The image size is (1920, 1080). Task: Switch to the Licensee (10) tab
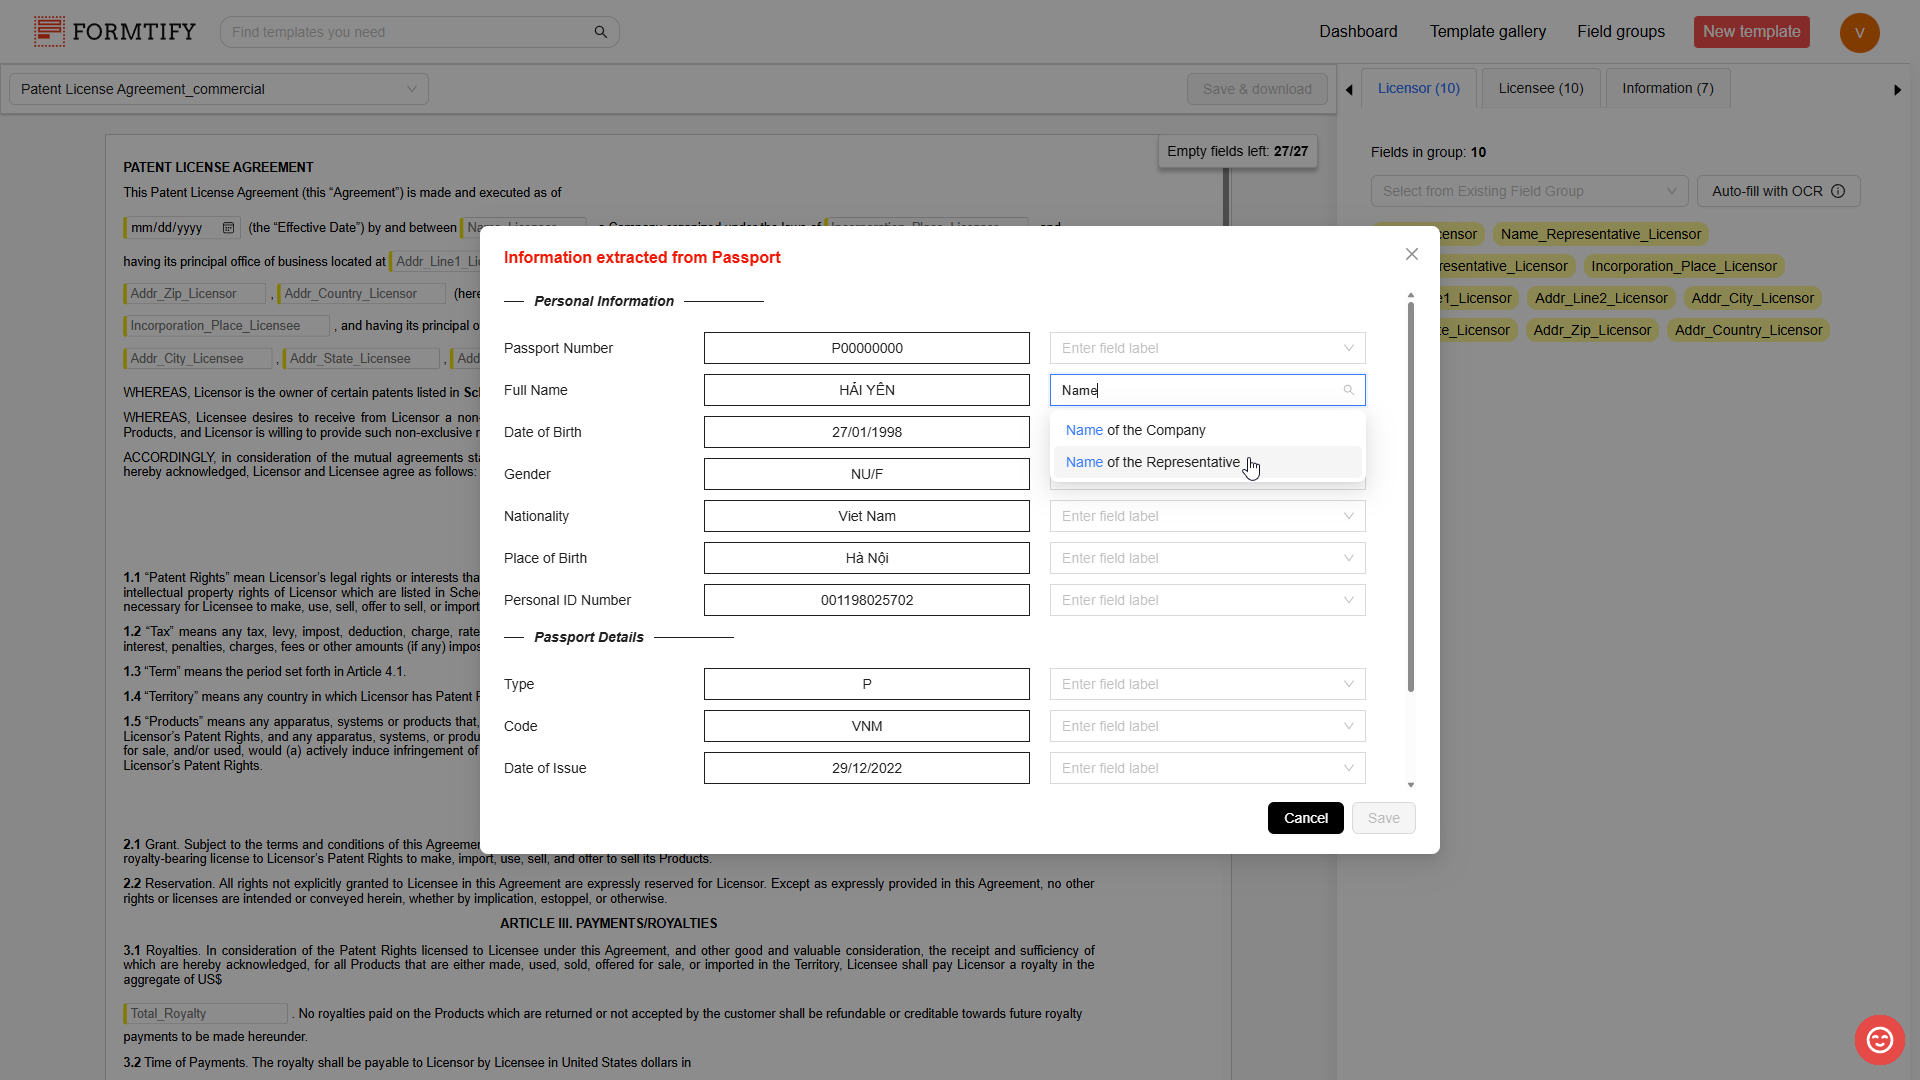tap(1540, 88)
